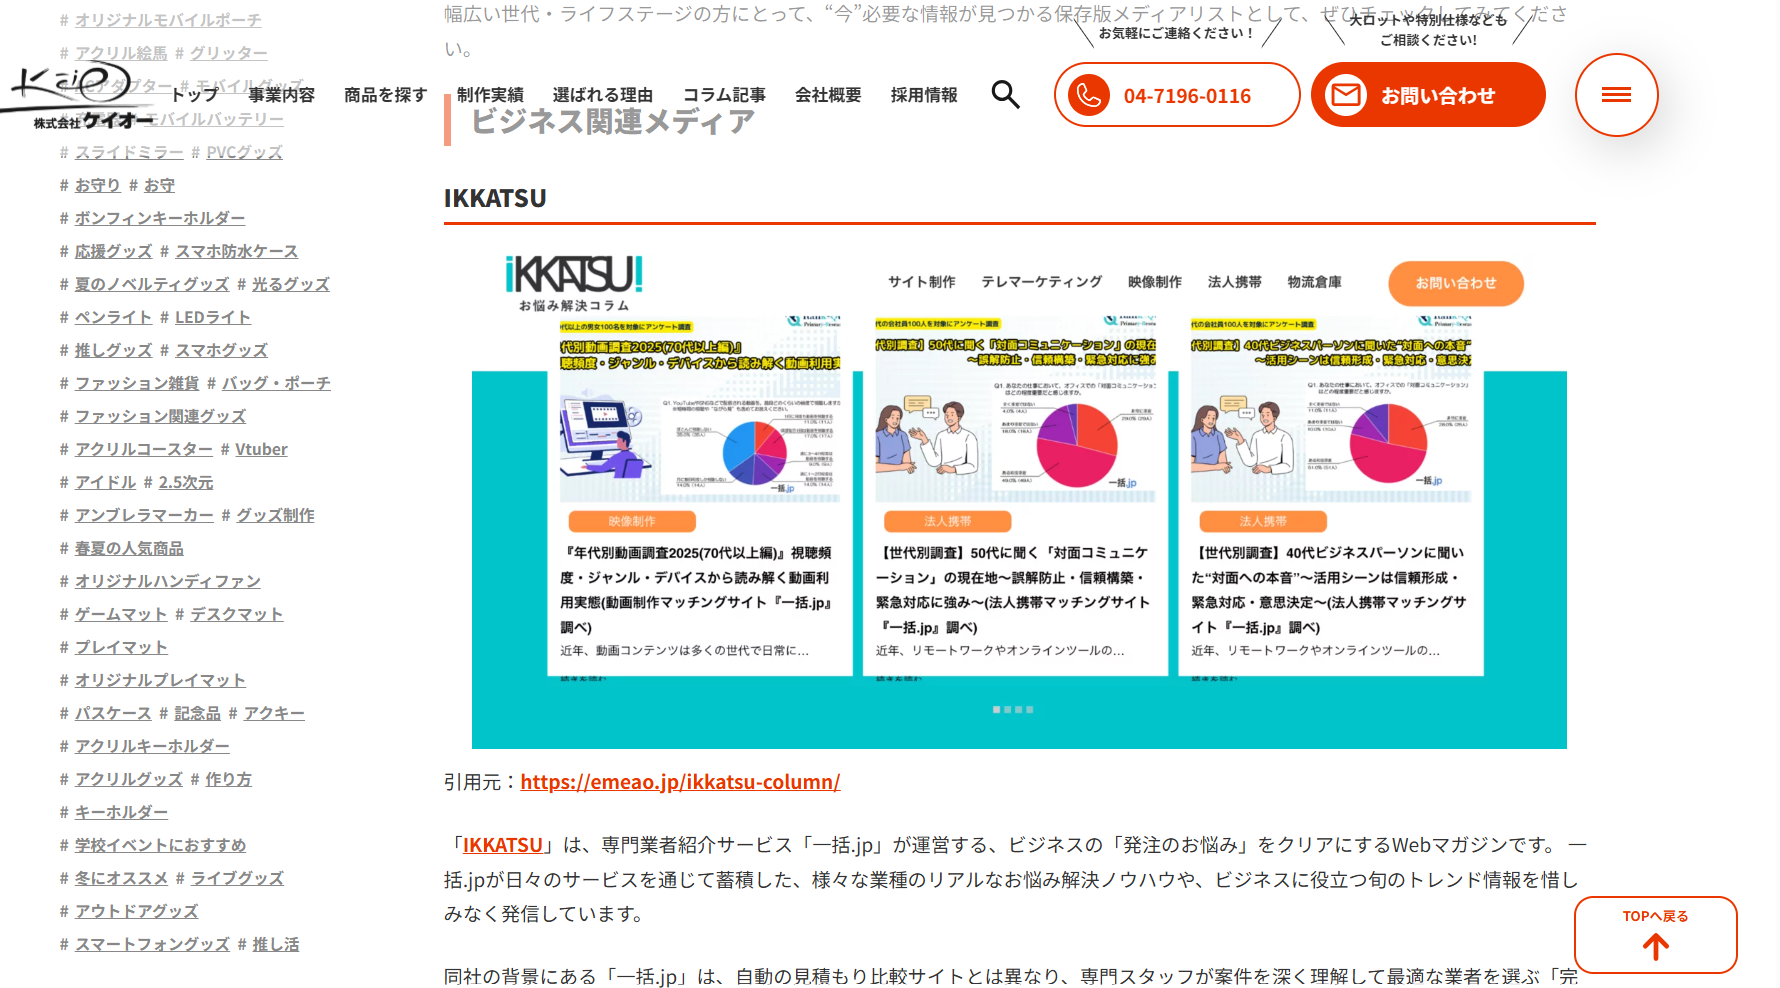Open the 学校イベントにおすすめ tag

point(160,845)
